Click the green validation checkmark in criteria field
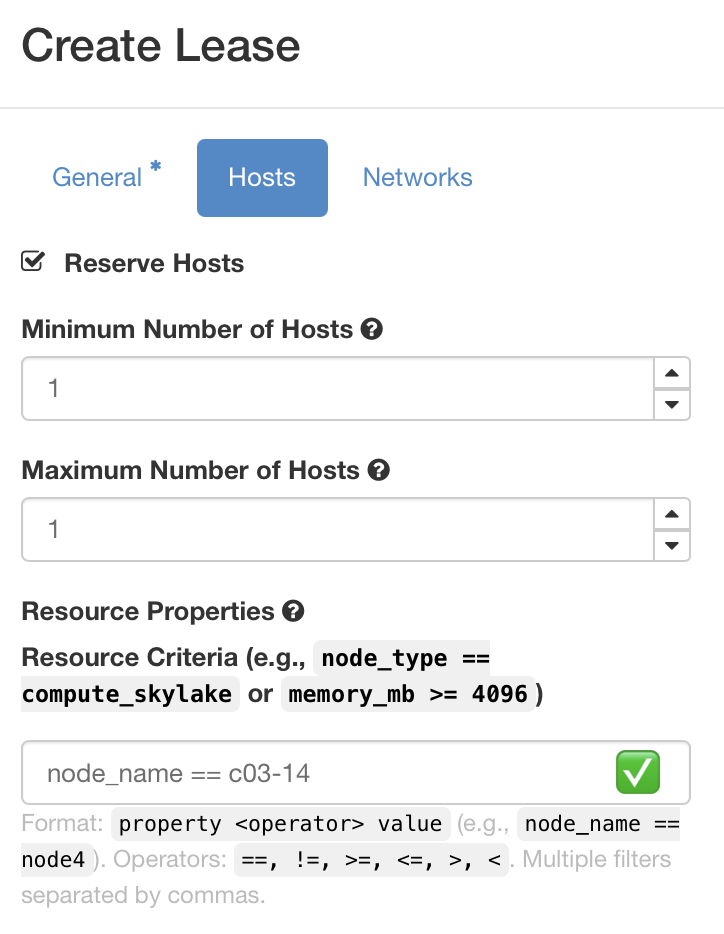 click(637, 772)
